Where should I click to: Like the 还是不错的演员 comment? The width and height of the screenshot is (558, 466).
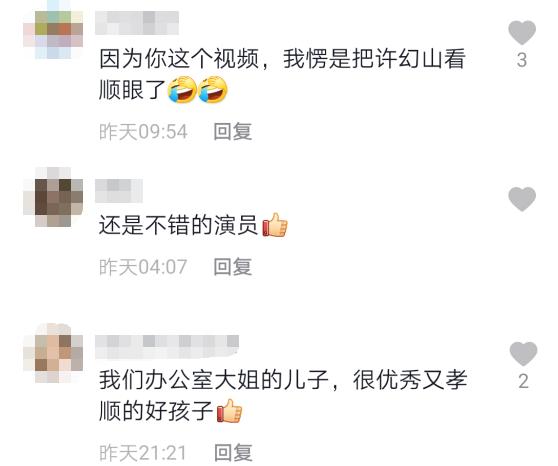[x=522, y=199]
